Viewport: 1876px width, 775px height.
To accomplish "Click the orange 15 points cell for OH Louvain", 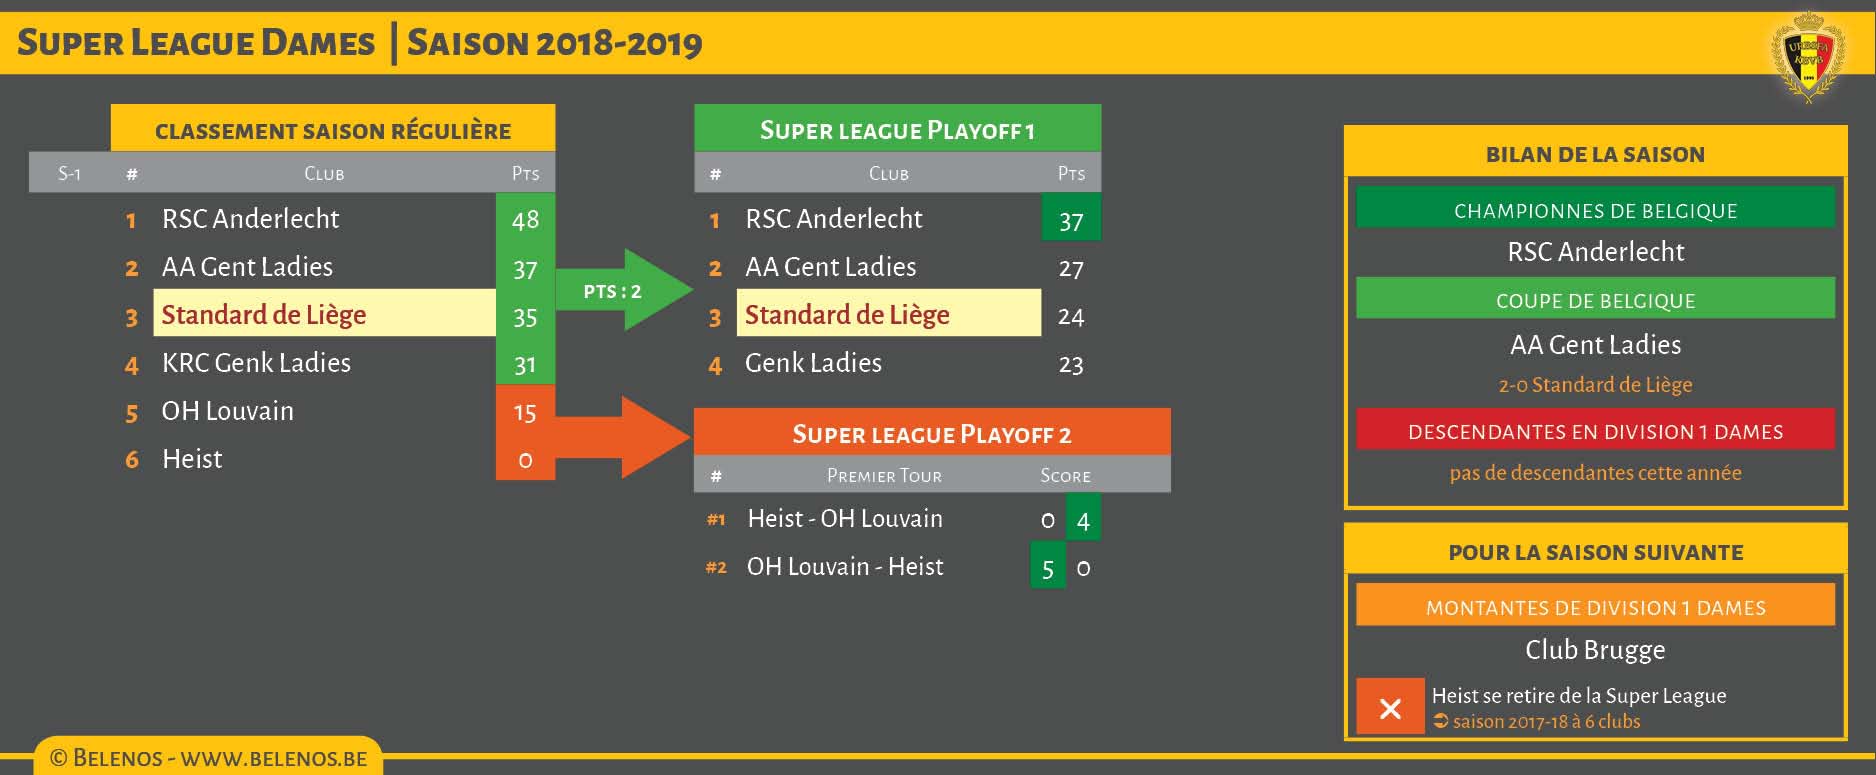I will [x=525, y=412].
